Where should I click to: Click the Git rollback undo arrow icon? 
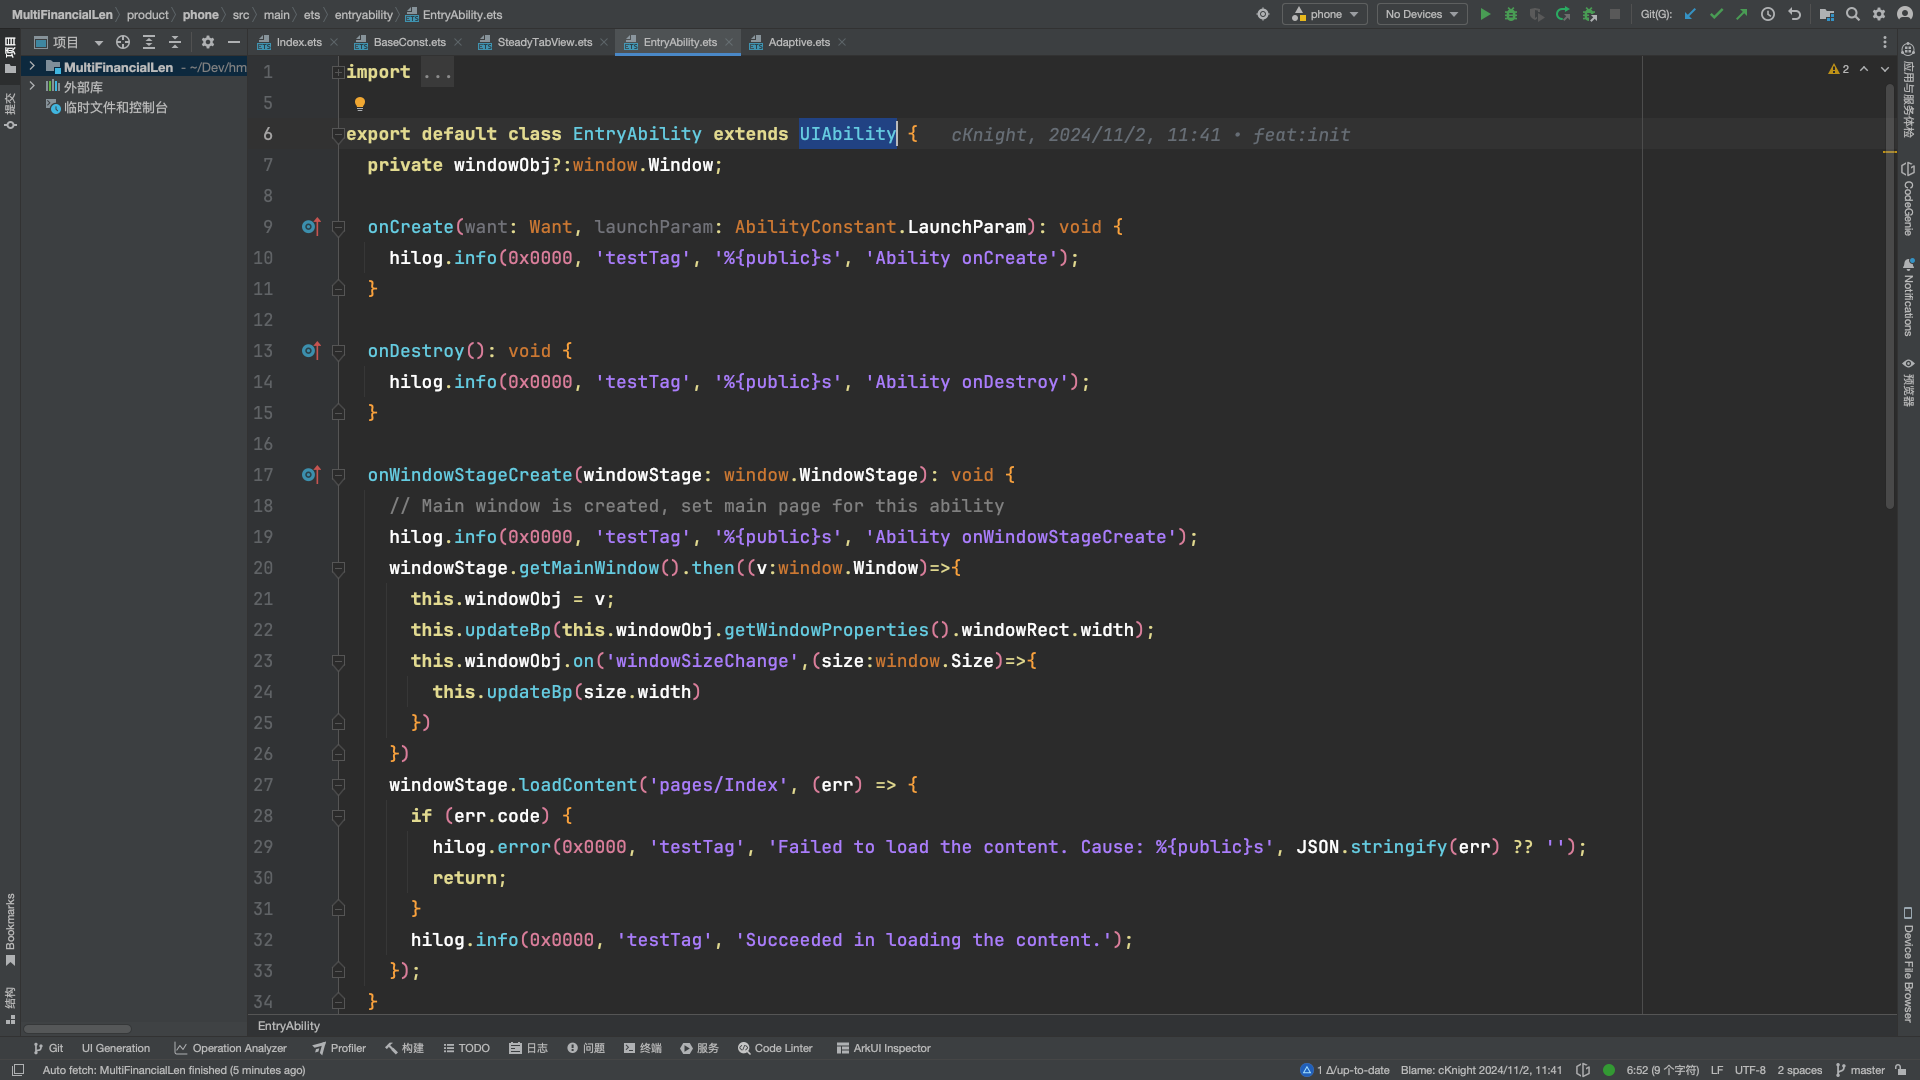[x=1794, y=14]
